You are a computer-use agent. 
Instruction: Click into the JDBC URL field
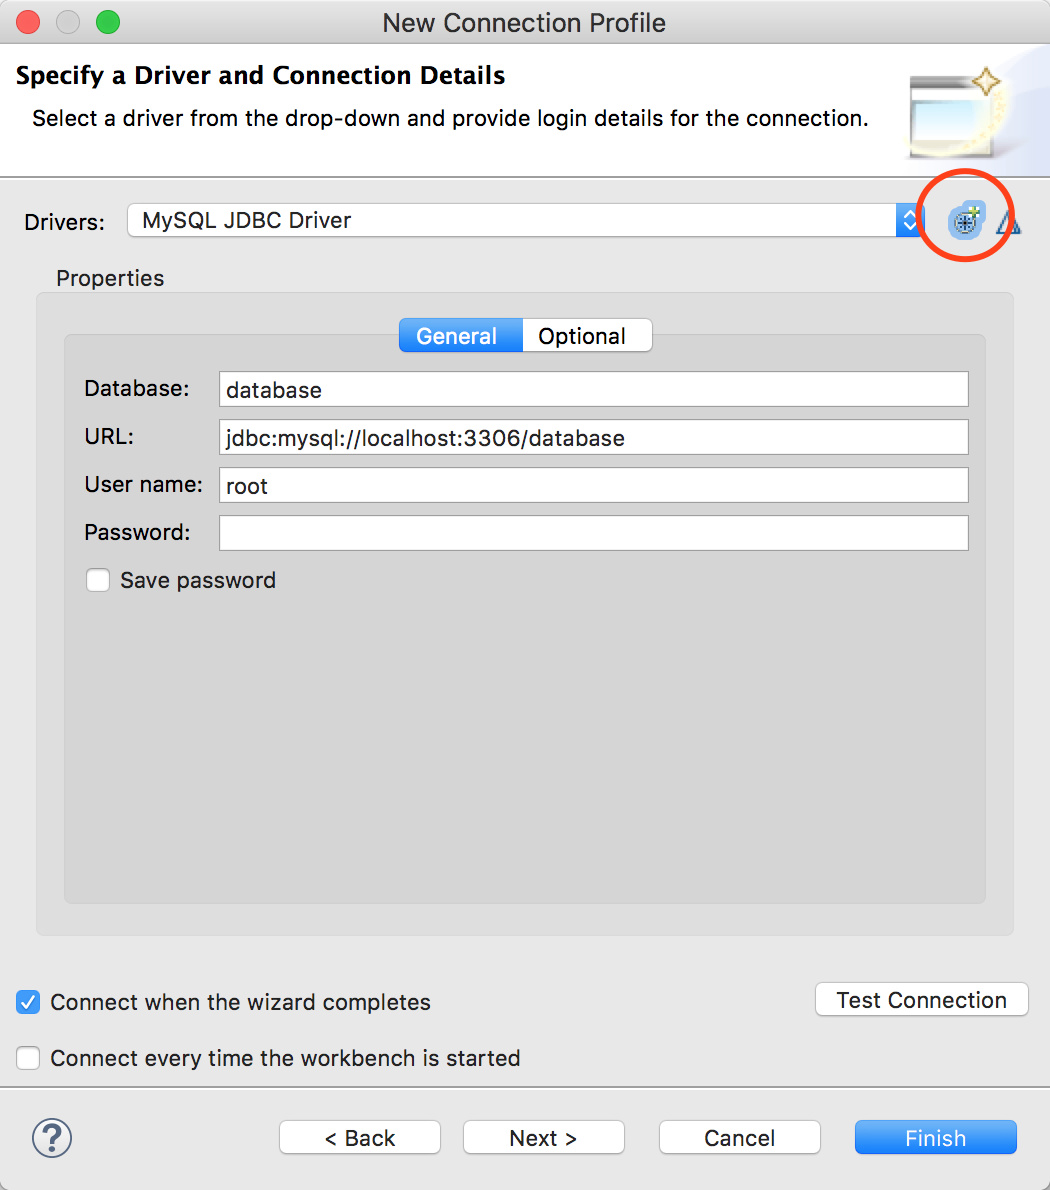click(x=593, y=437)
